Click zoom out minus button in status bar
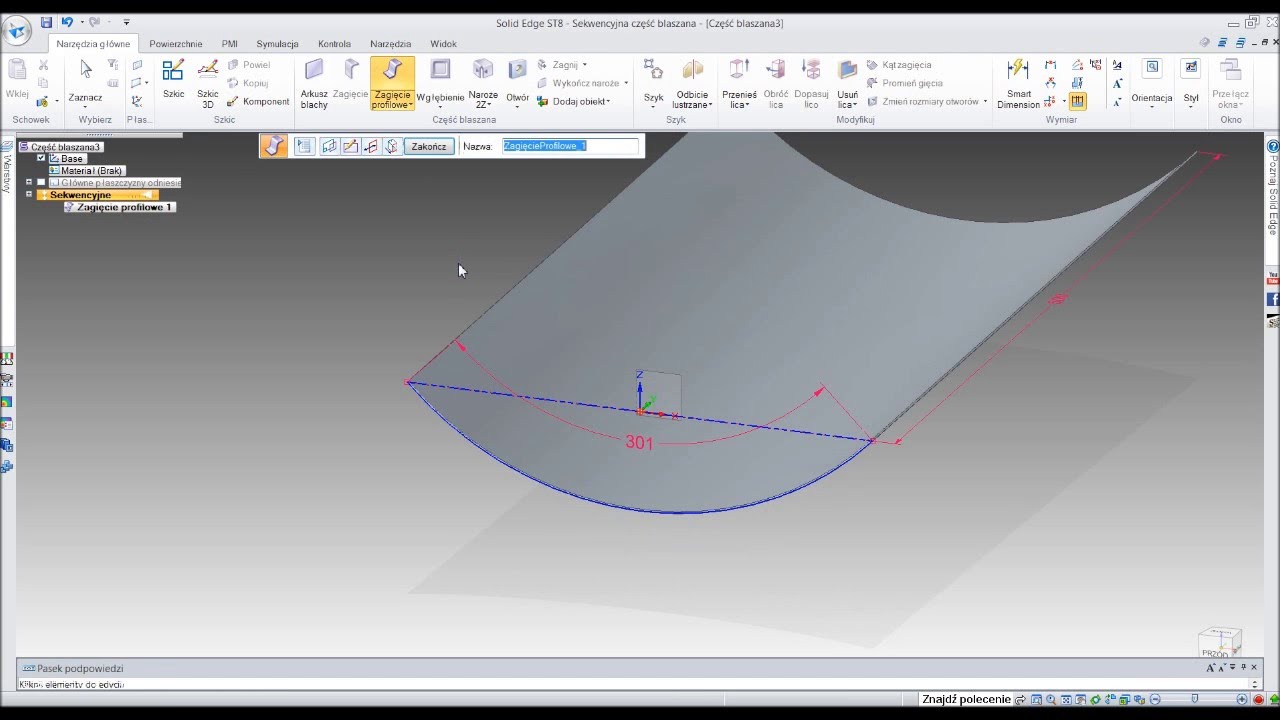The image size is (1280, 720). (1155, 699)
